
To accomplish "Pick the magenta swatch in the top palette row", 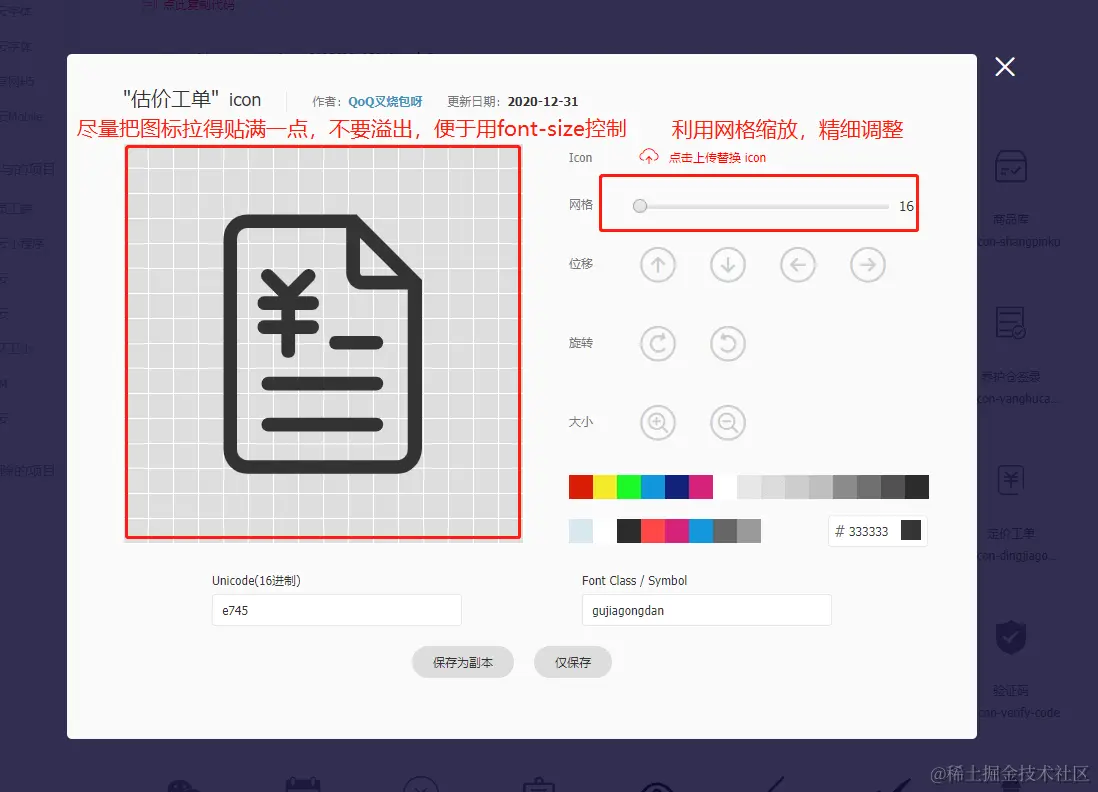I will pos(701,487).
